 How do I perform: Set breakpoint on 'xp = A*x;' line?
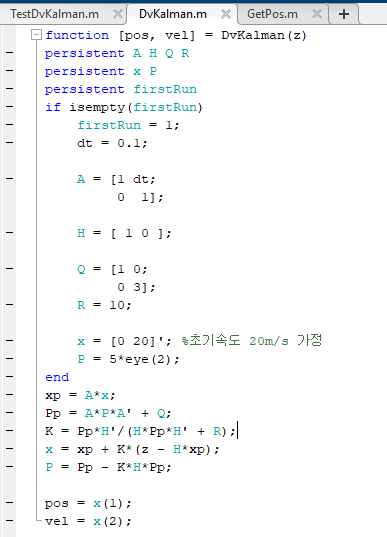(x=10, y=395)
